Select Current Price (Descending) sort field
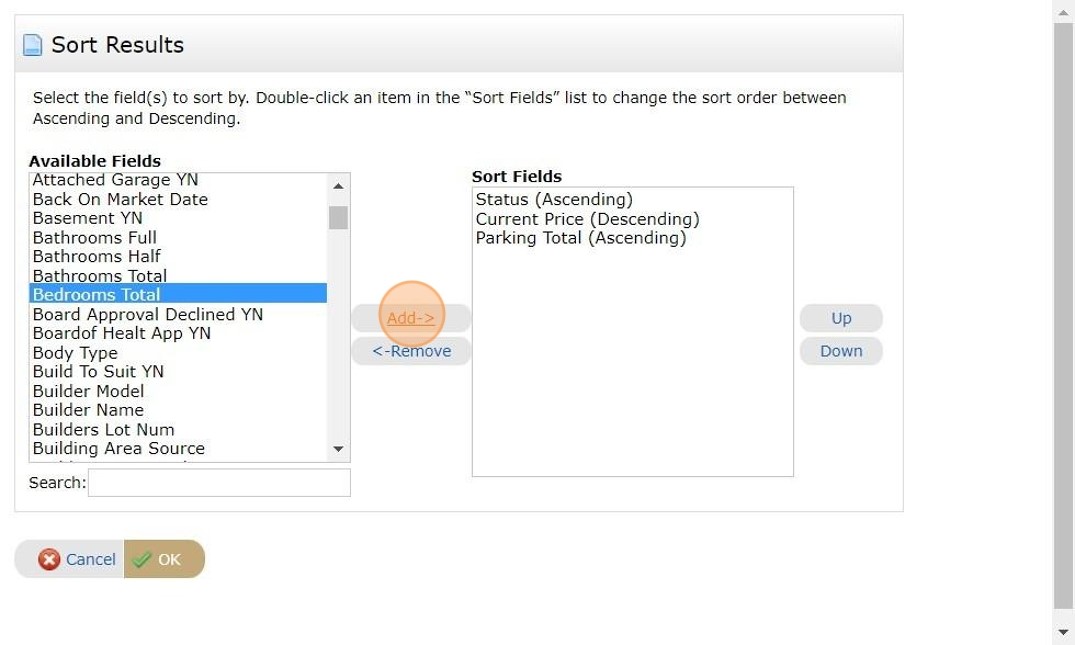1075x645 pixels. pos(587,219)
